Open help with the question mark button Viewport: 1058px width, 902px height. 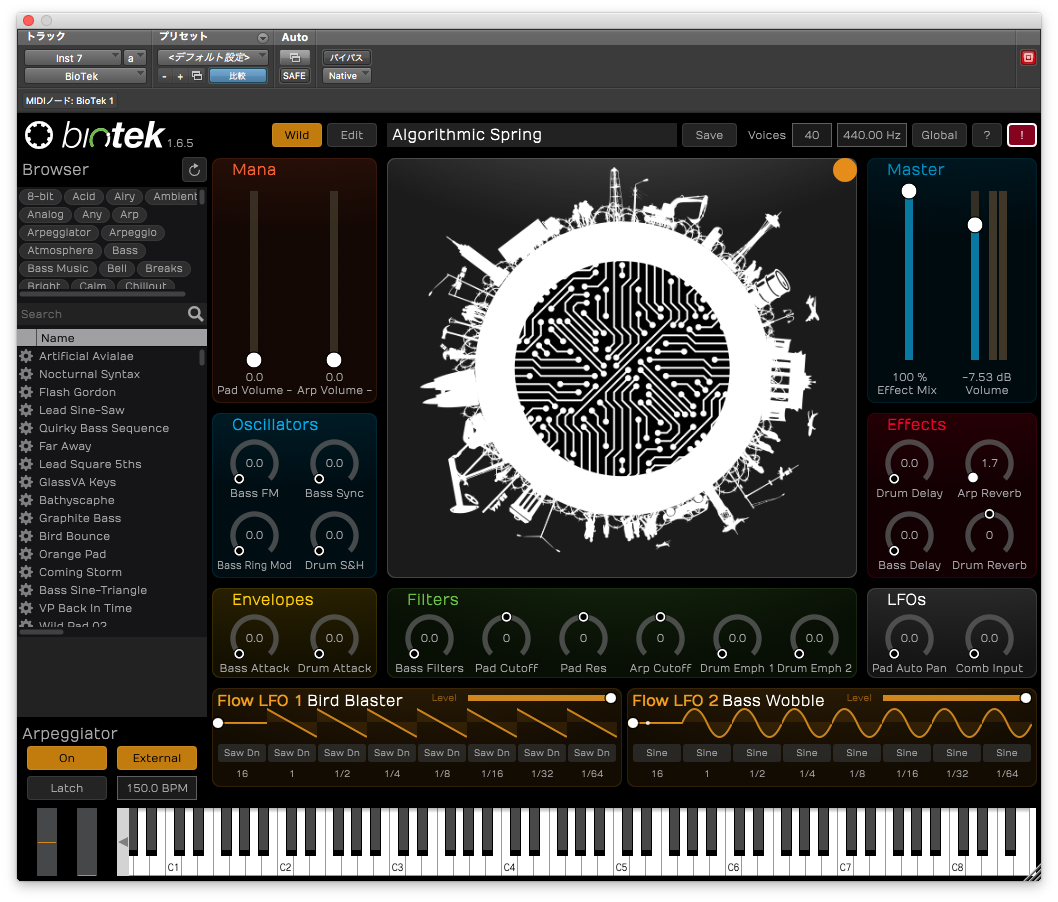pos(986,135)
